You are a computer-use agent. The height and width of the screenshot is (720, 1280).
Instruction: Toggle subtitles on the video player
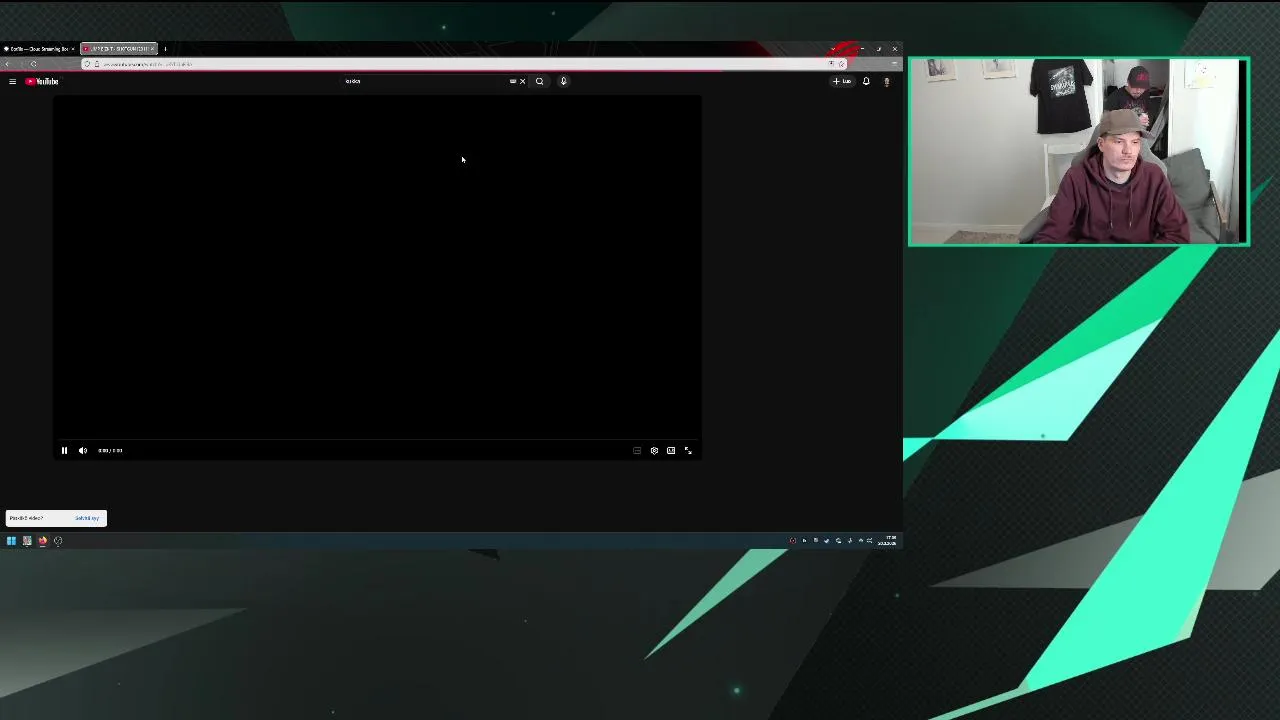637,450
